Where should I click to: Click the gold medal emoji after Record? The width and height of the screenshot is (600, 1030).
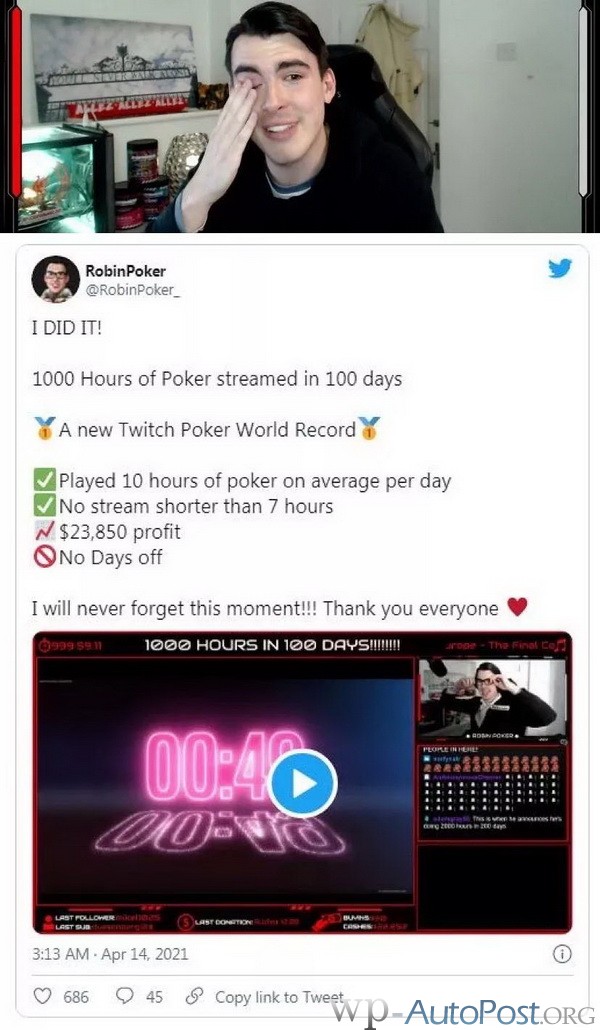click(x=369, y=430)
